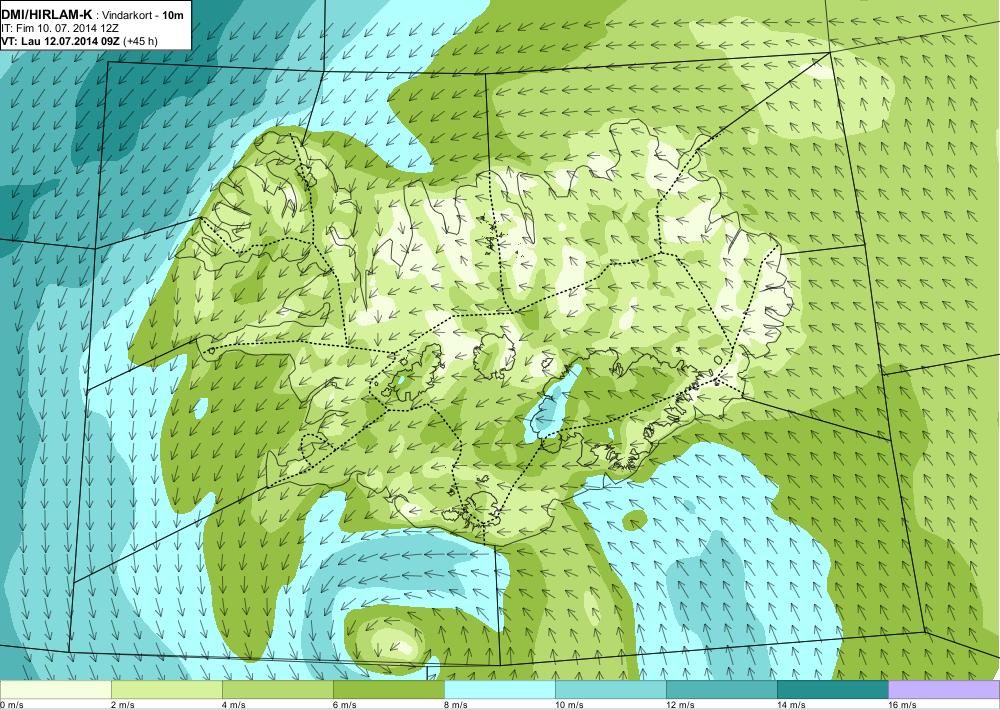The image size is (1000, 710).
Task: Click the '12 m/s' legend label
Action: click(680, 704)
